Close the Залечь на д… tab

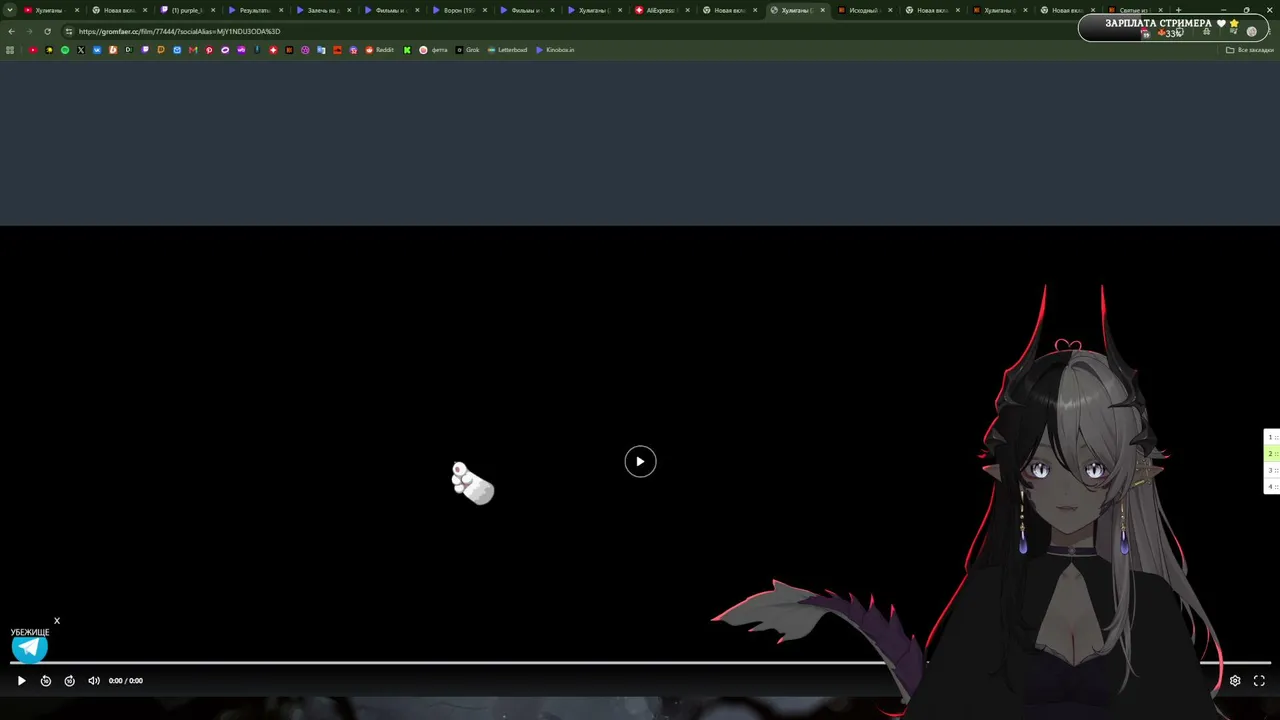click(349, 10)
